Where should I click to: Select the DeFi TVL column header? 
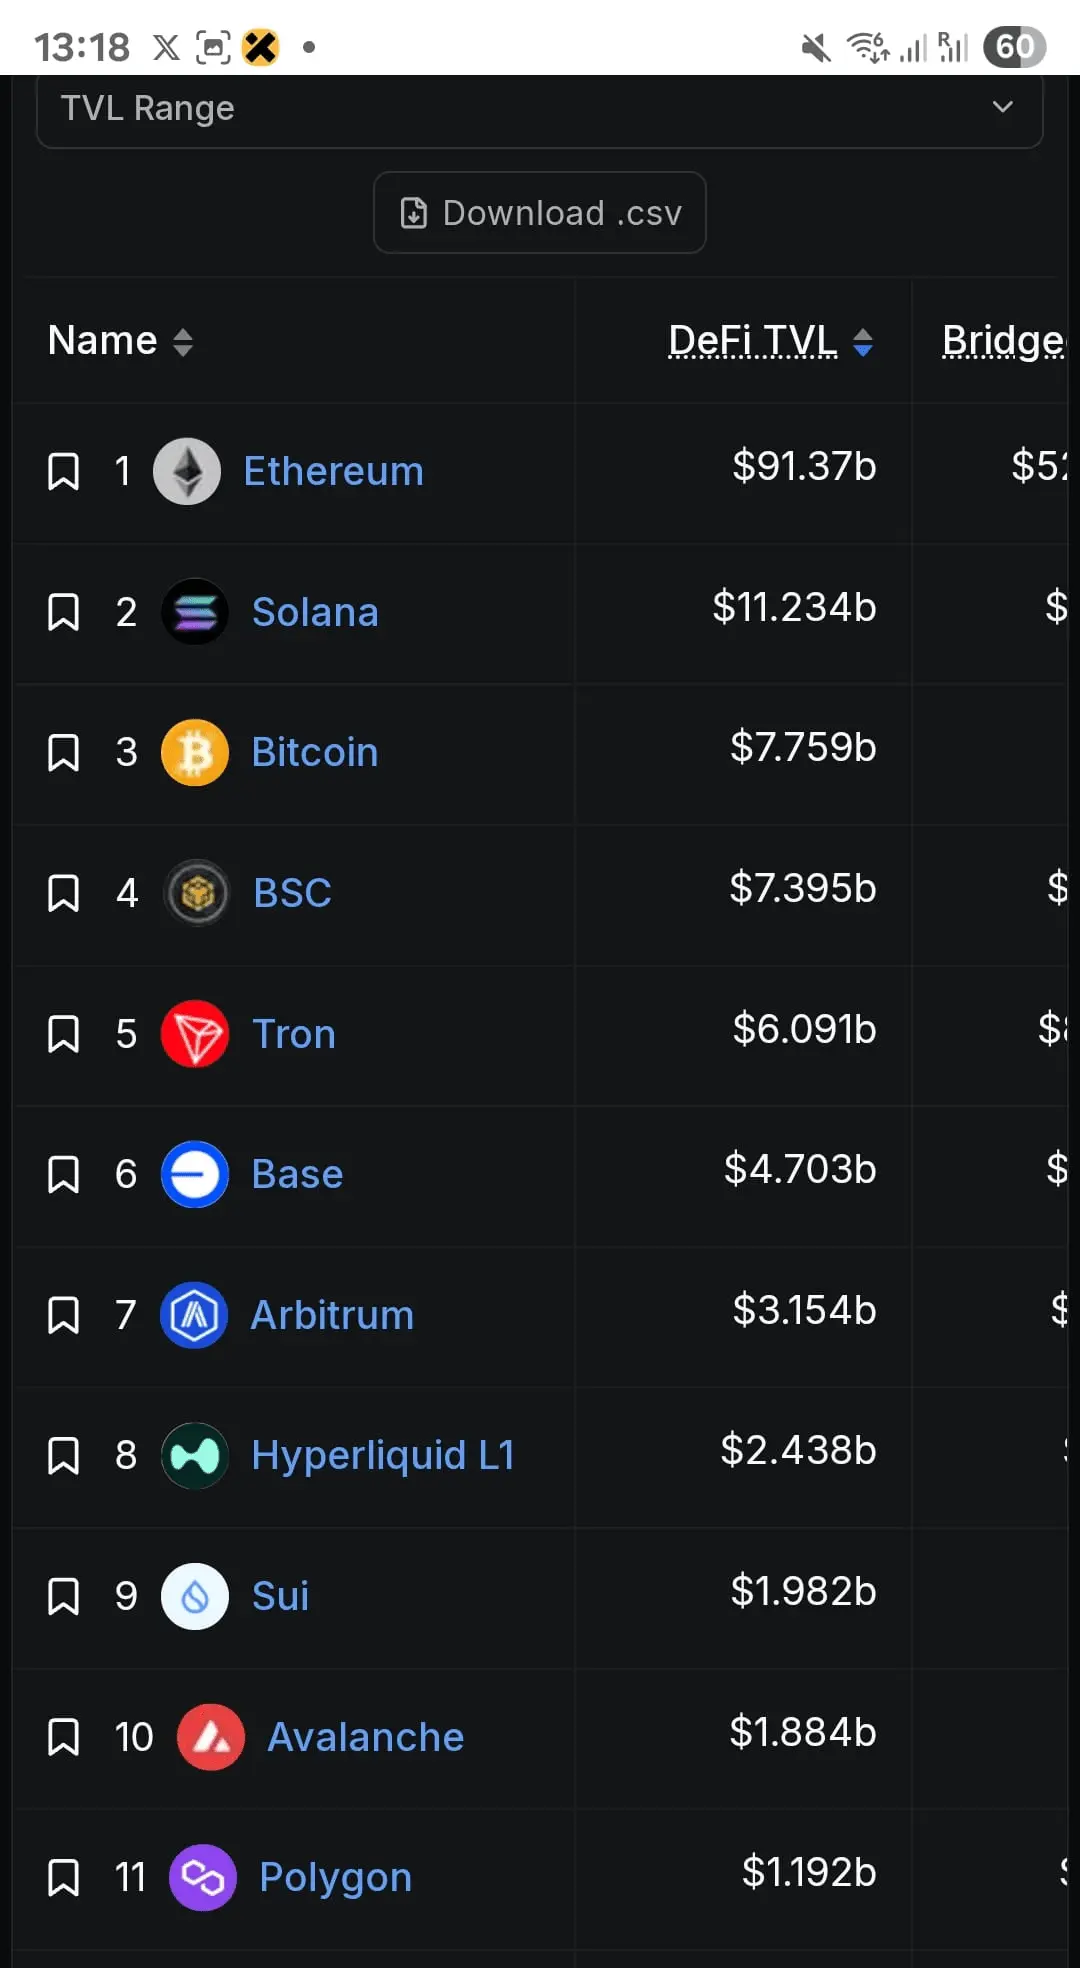753,341
